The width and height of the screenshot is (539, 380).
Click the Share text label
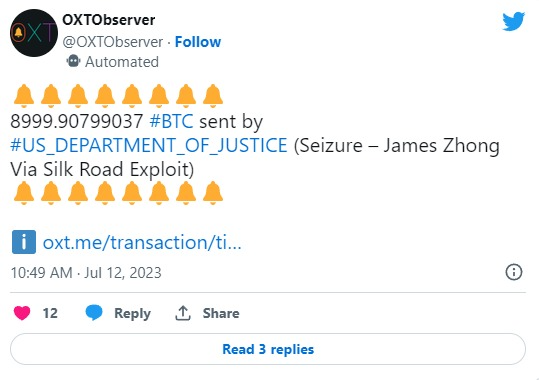(x=221, y=313)
